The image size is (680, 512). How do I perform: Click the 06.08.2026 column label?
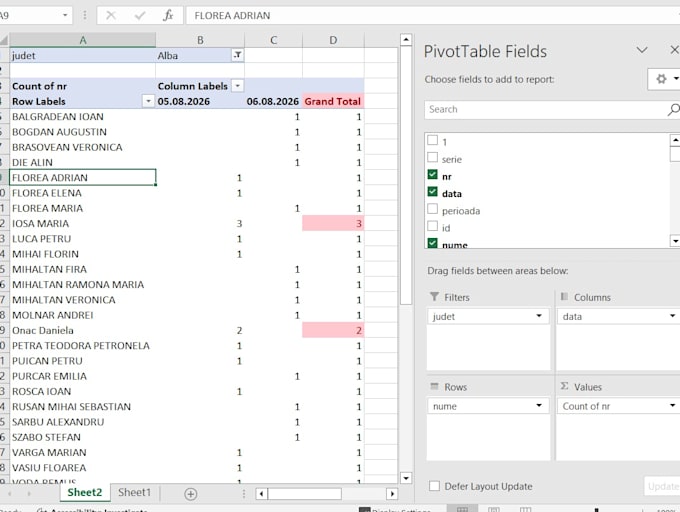point(273,101)
